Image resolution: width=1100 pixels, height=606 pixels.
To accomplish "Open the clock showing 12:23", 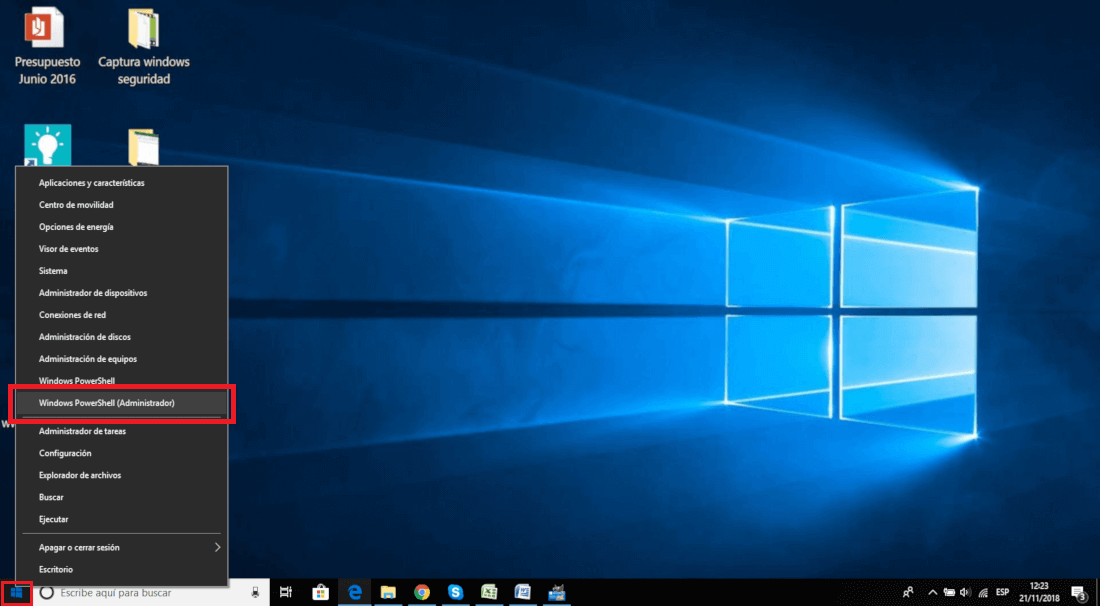I will coord(1040,593).
